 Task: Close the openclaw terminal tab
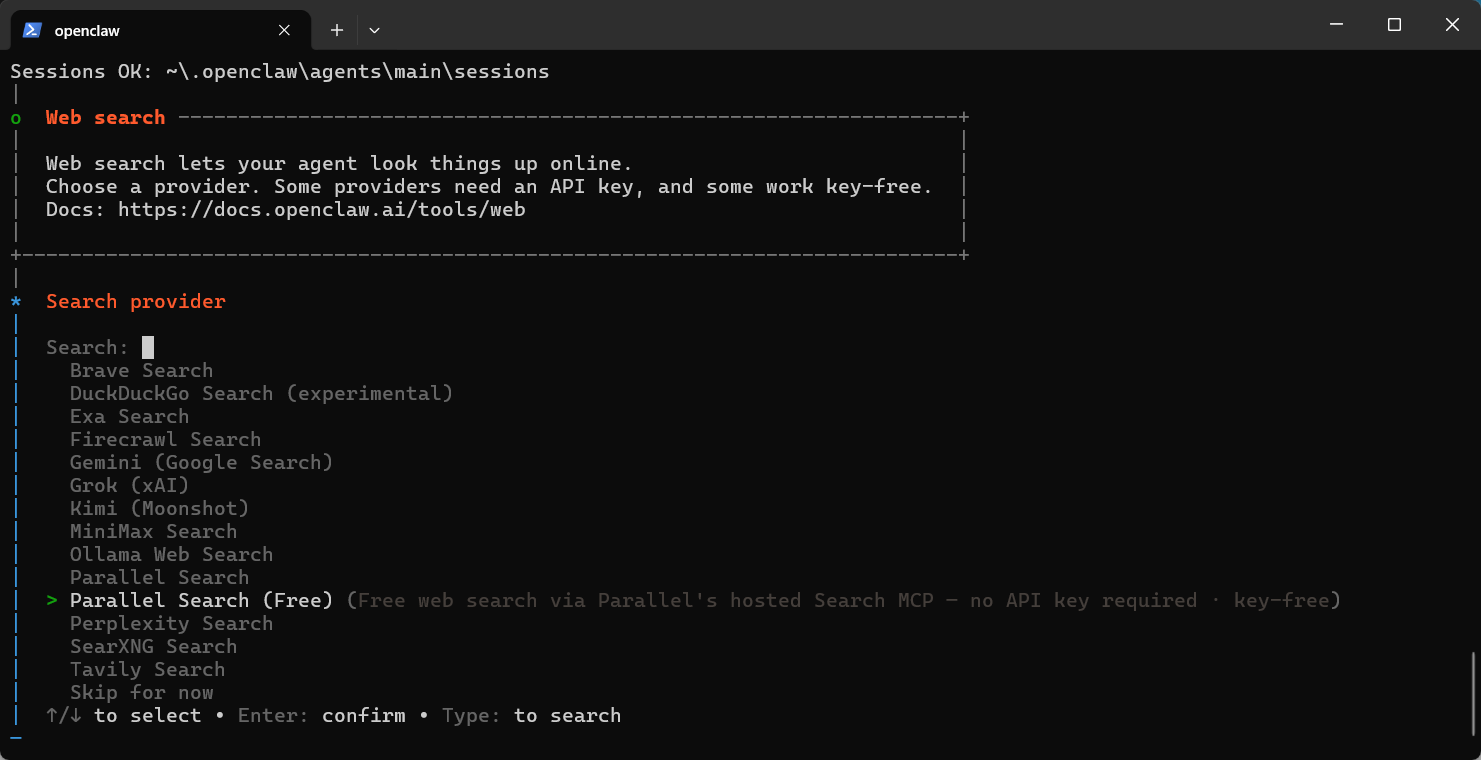pyautogui.click(x=285, y=30)
